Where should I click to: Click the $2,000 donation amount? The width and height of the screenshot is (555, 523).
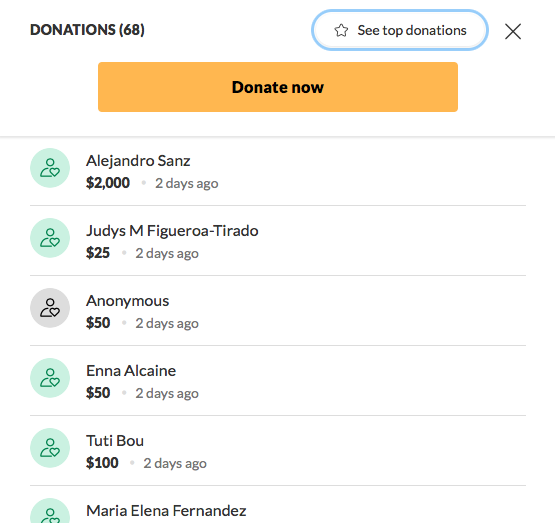108,183
